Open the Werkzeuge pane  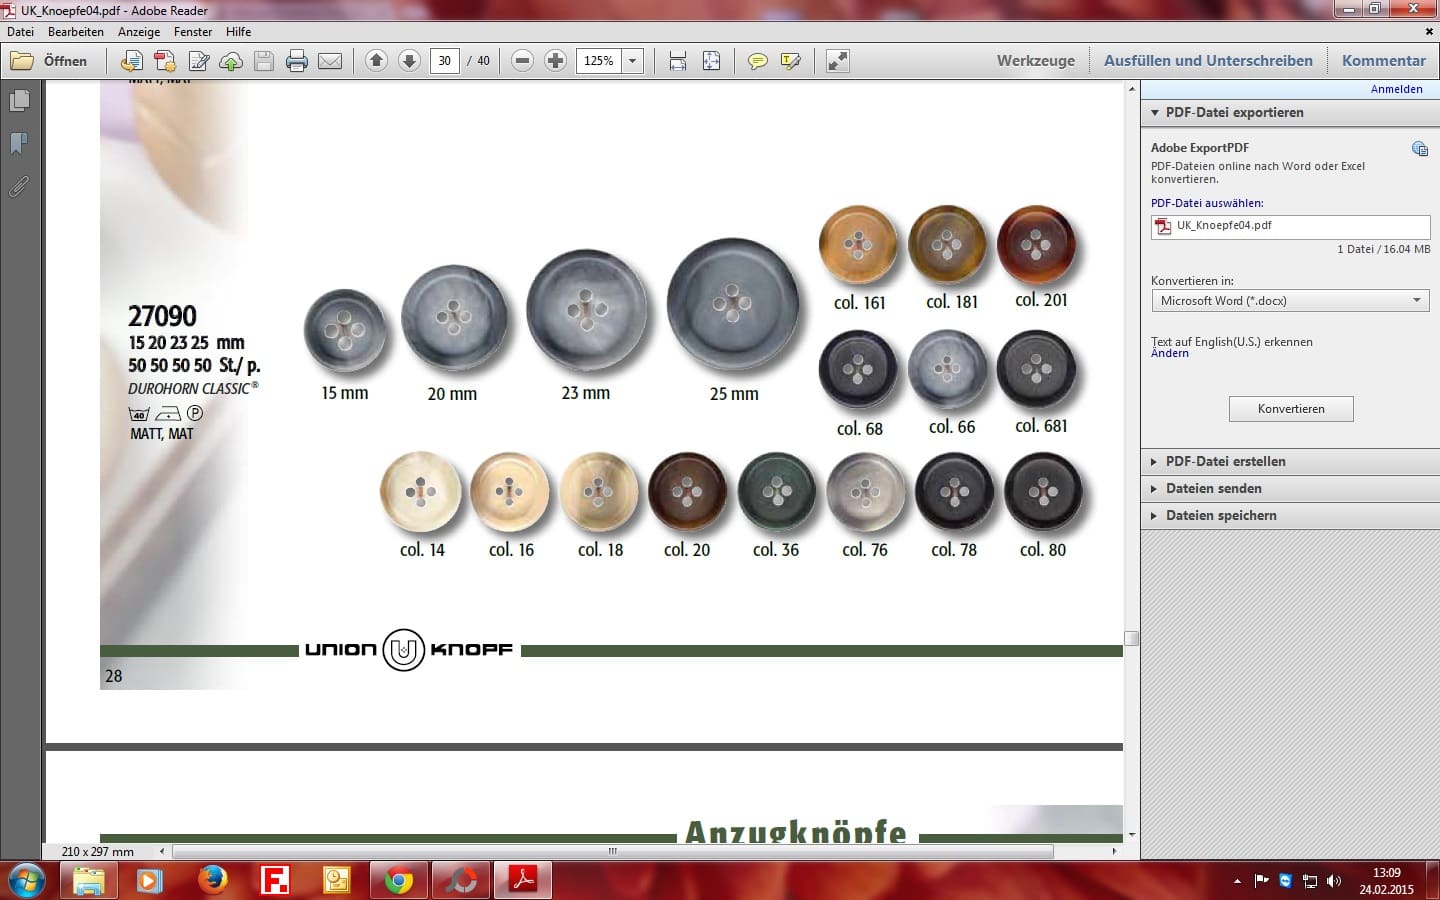coord(1036,61)
